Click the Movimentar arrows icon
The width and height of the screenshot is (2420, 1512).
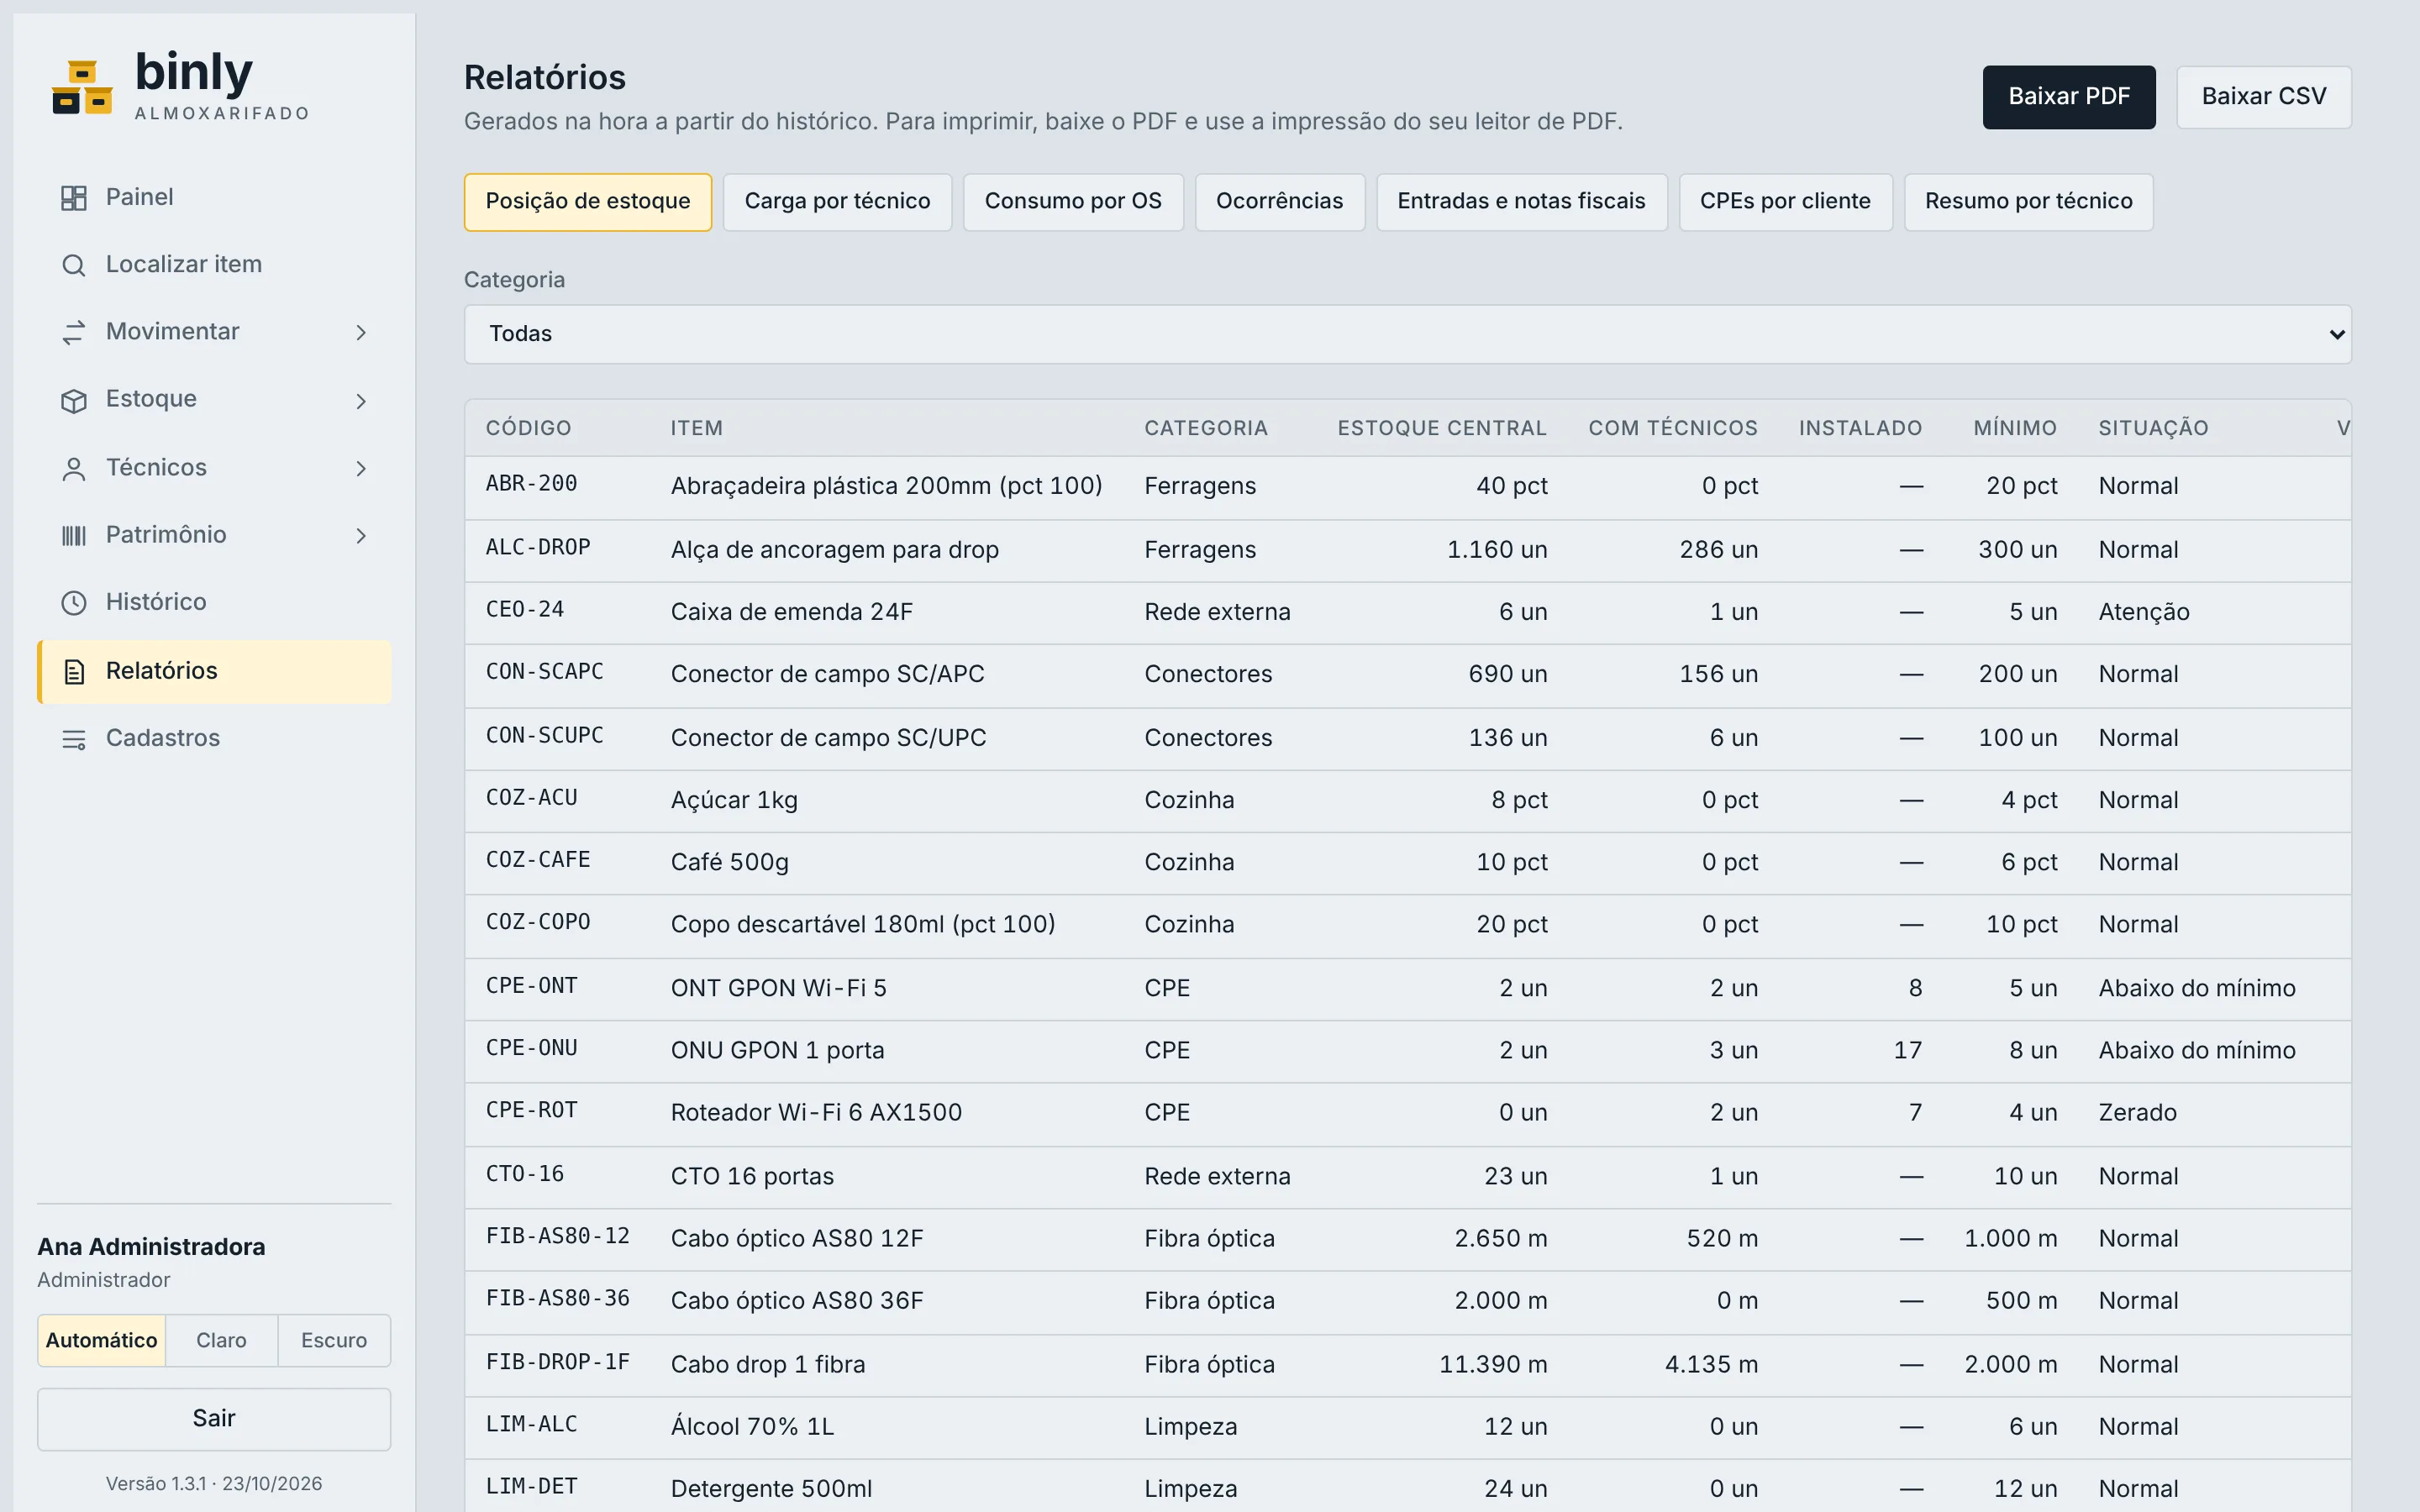pos(74,332)
